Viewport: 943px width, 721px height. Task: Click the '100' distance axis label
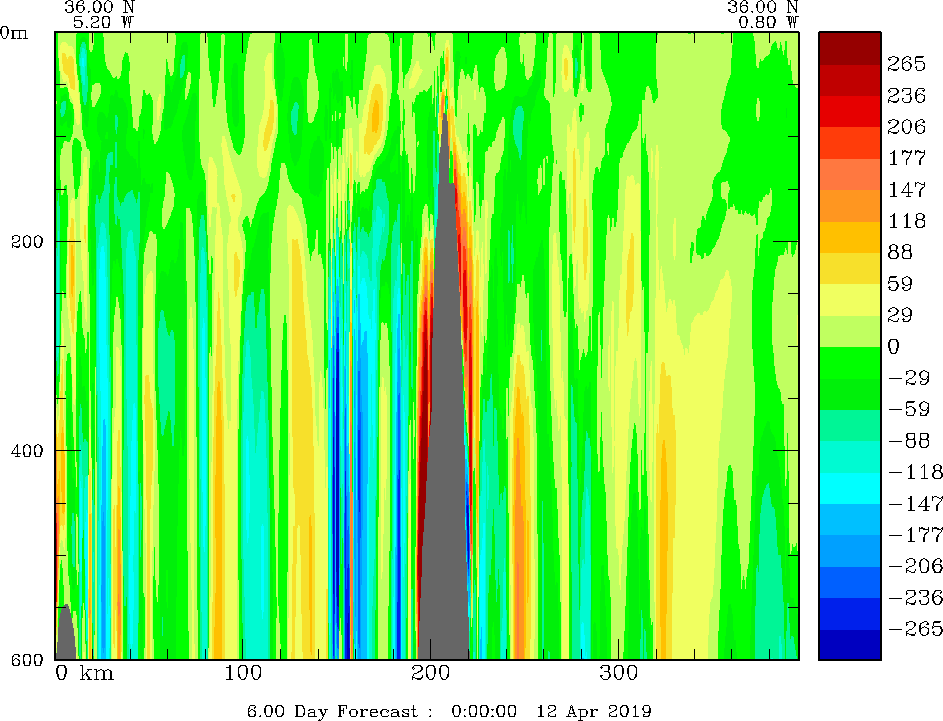(242, 672)
